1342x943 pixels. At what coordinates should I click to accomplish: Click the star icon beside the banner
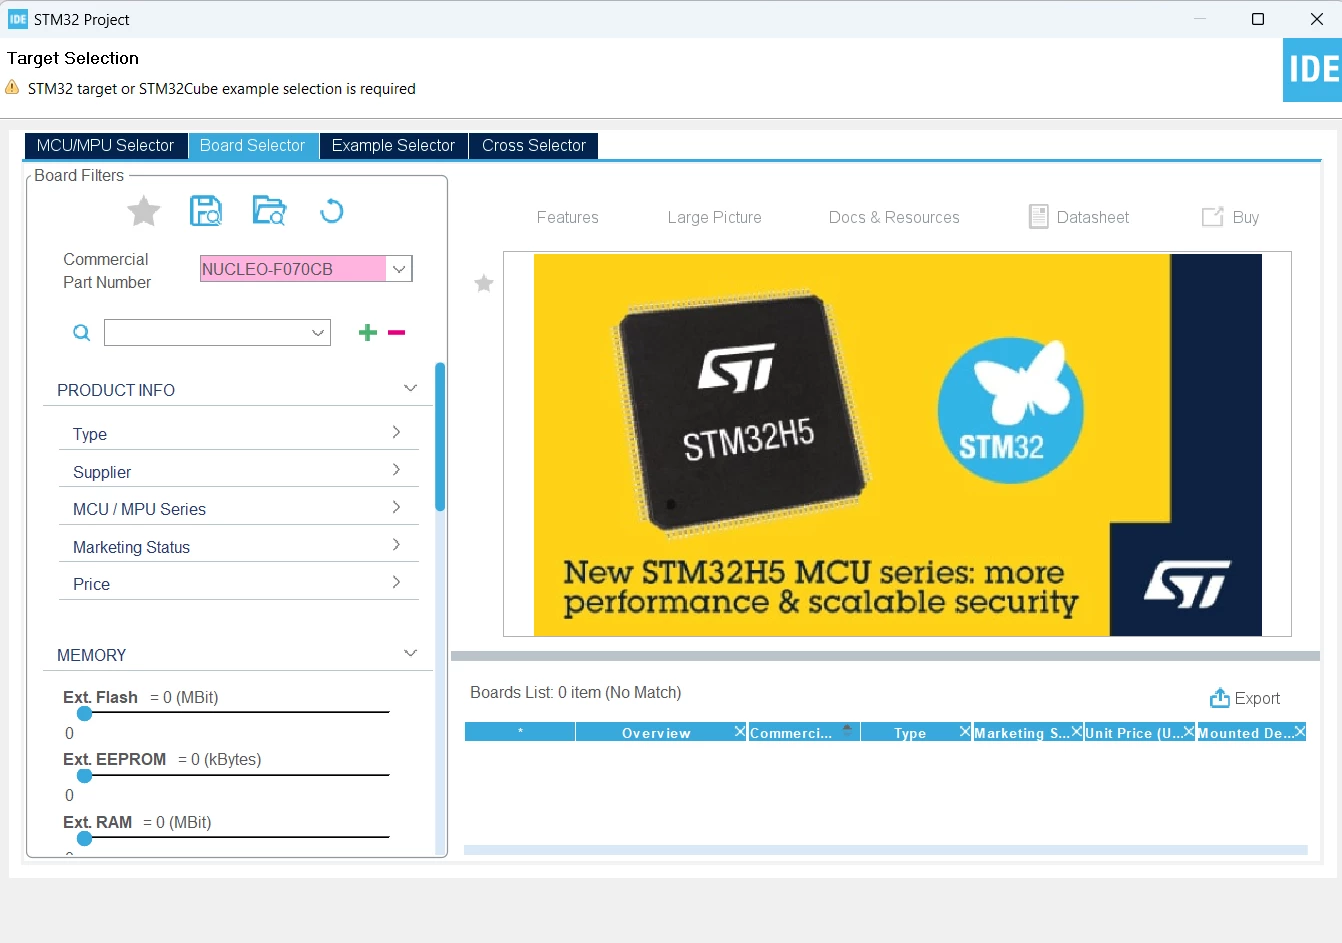click(484, 283)
